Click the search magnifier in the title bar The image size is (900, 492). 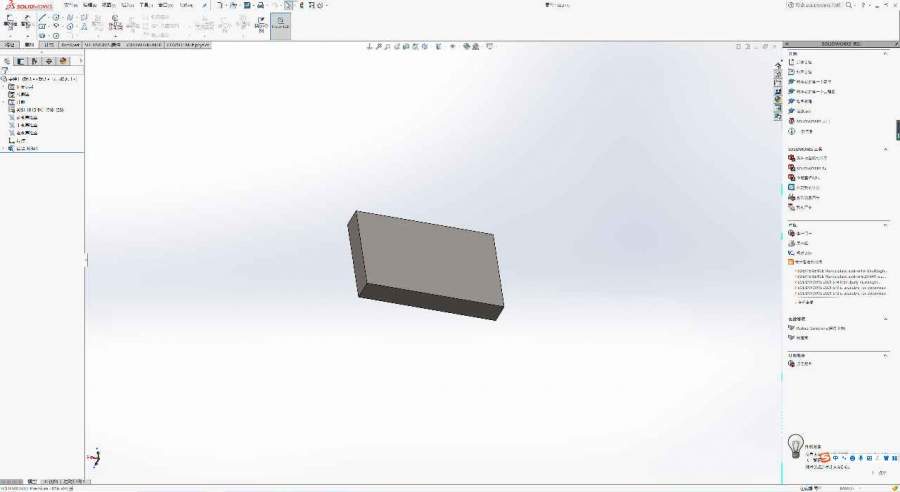[x=849, y=5]
